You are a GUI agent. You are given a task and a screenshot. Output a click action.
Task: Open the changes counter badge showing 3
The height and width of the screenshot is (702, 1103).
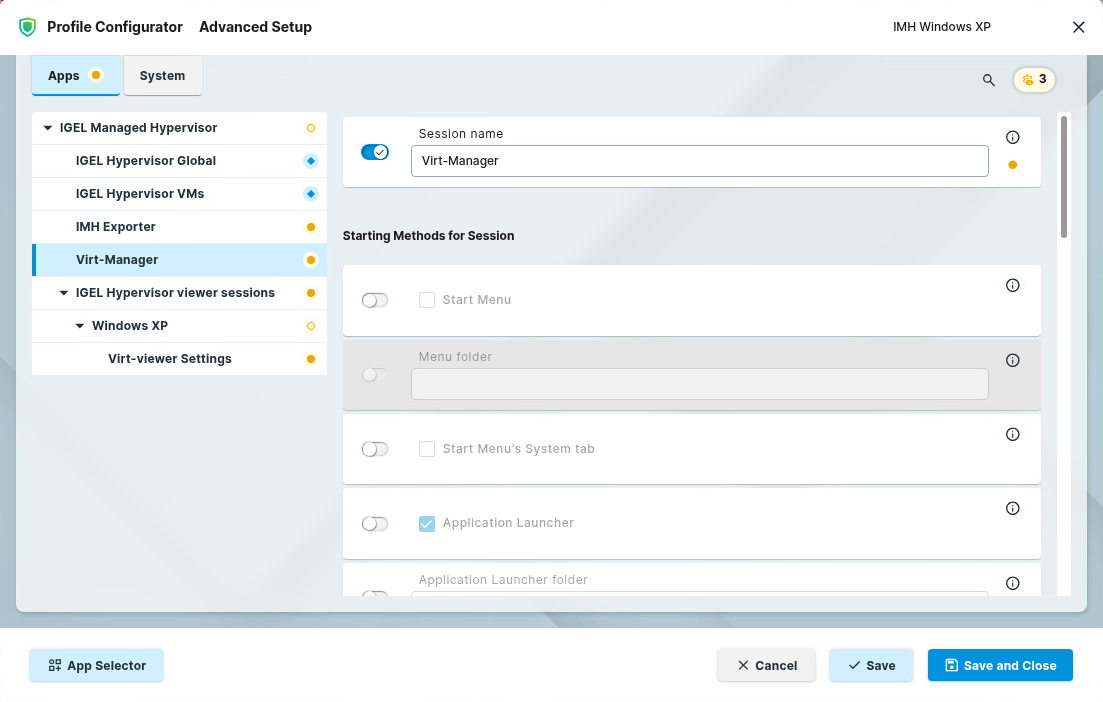1034,80
